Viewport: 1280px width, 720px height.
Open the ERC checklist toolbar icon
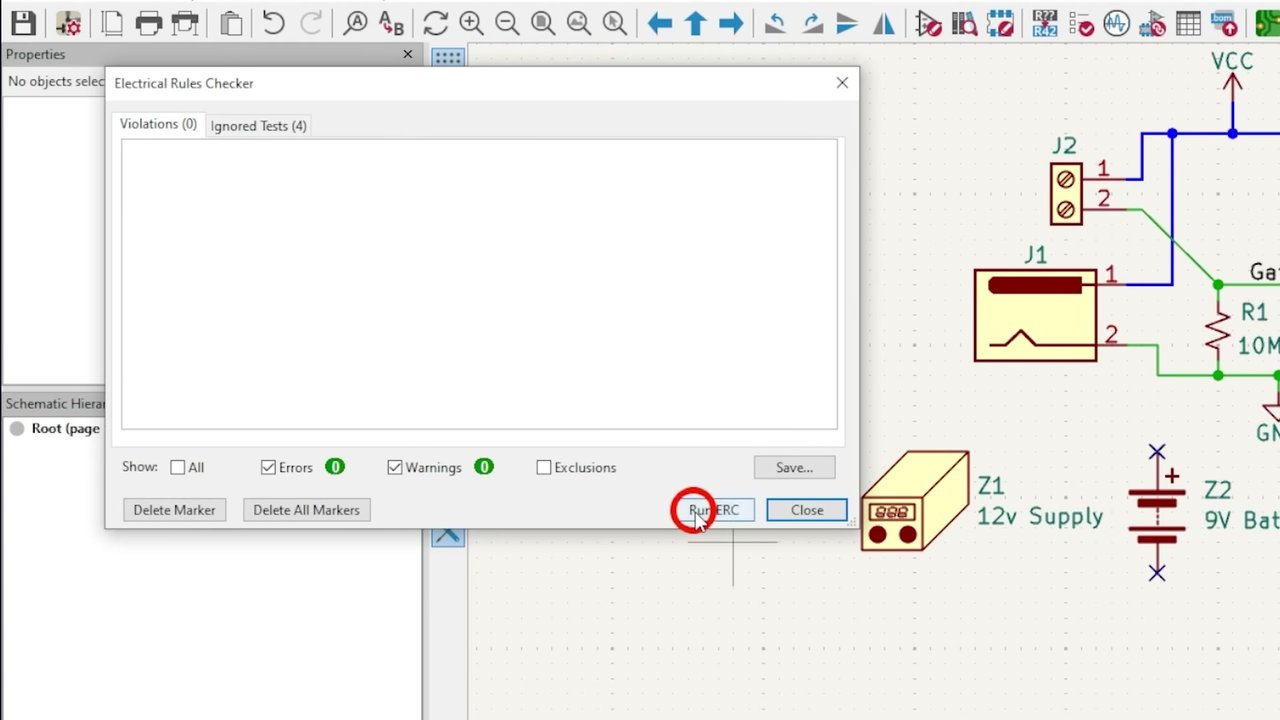pyautogui.click(x=1081, y=22)
